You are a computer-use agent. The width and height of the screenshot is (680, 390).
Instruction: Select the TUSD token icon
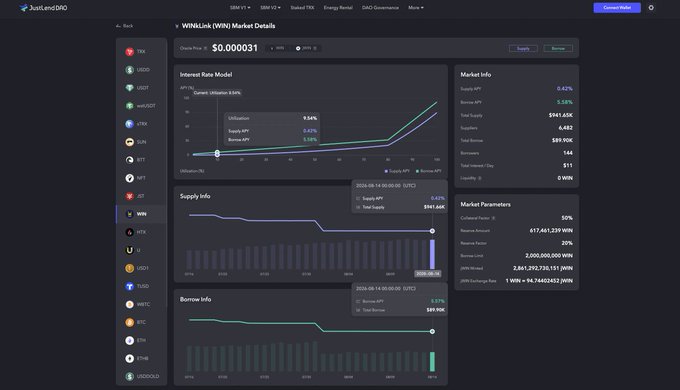[129, 286]
